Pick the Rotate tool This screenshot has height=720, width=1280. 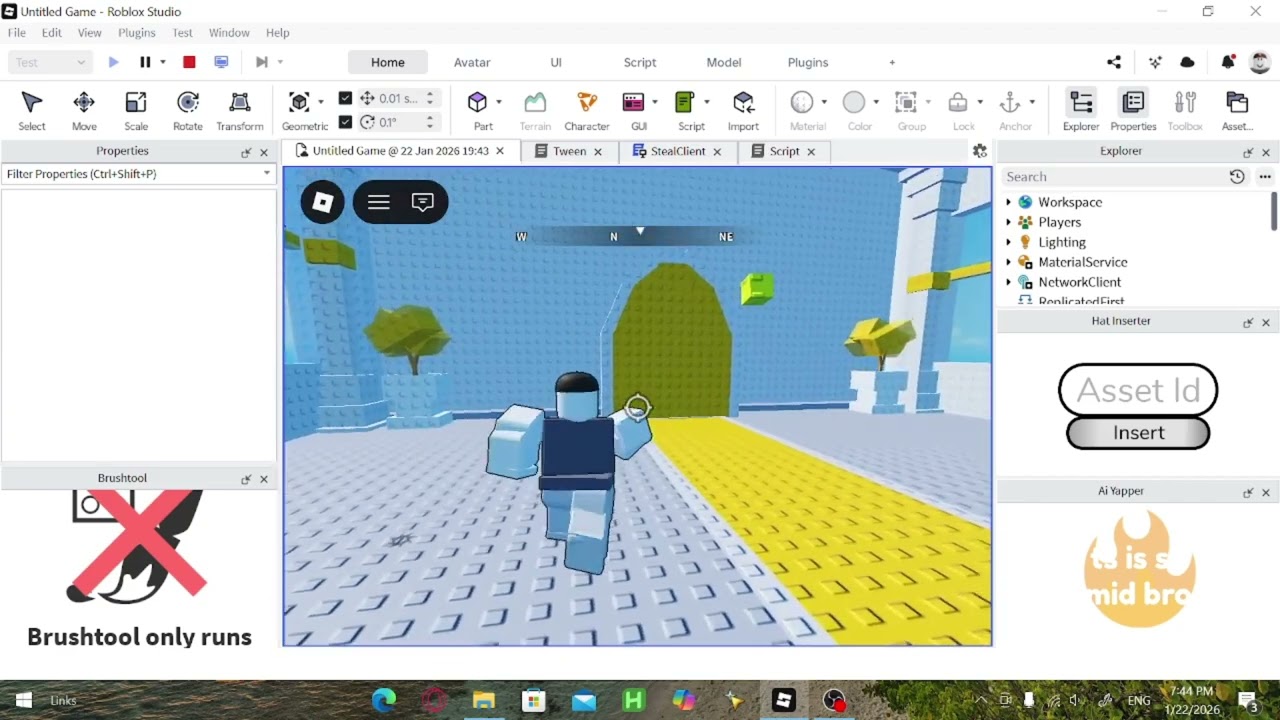click(187, 110)
